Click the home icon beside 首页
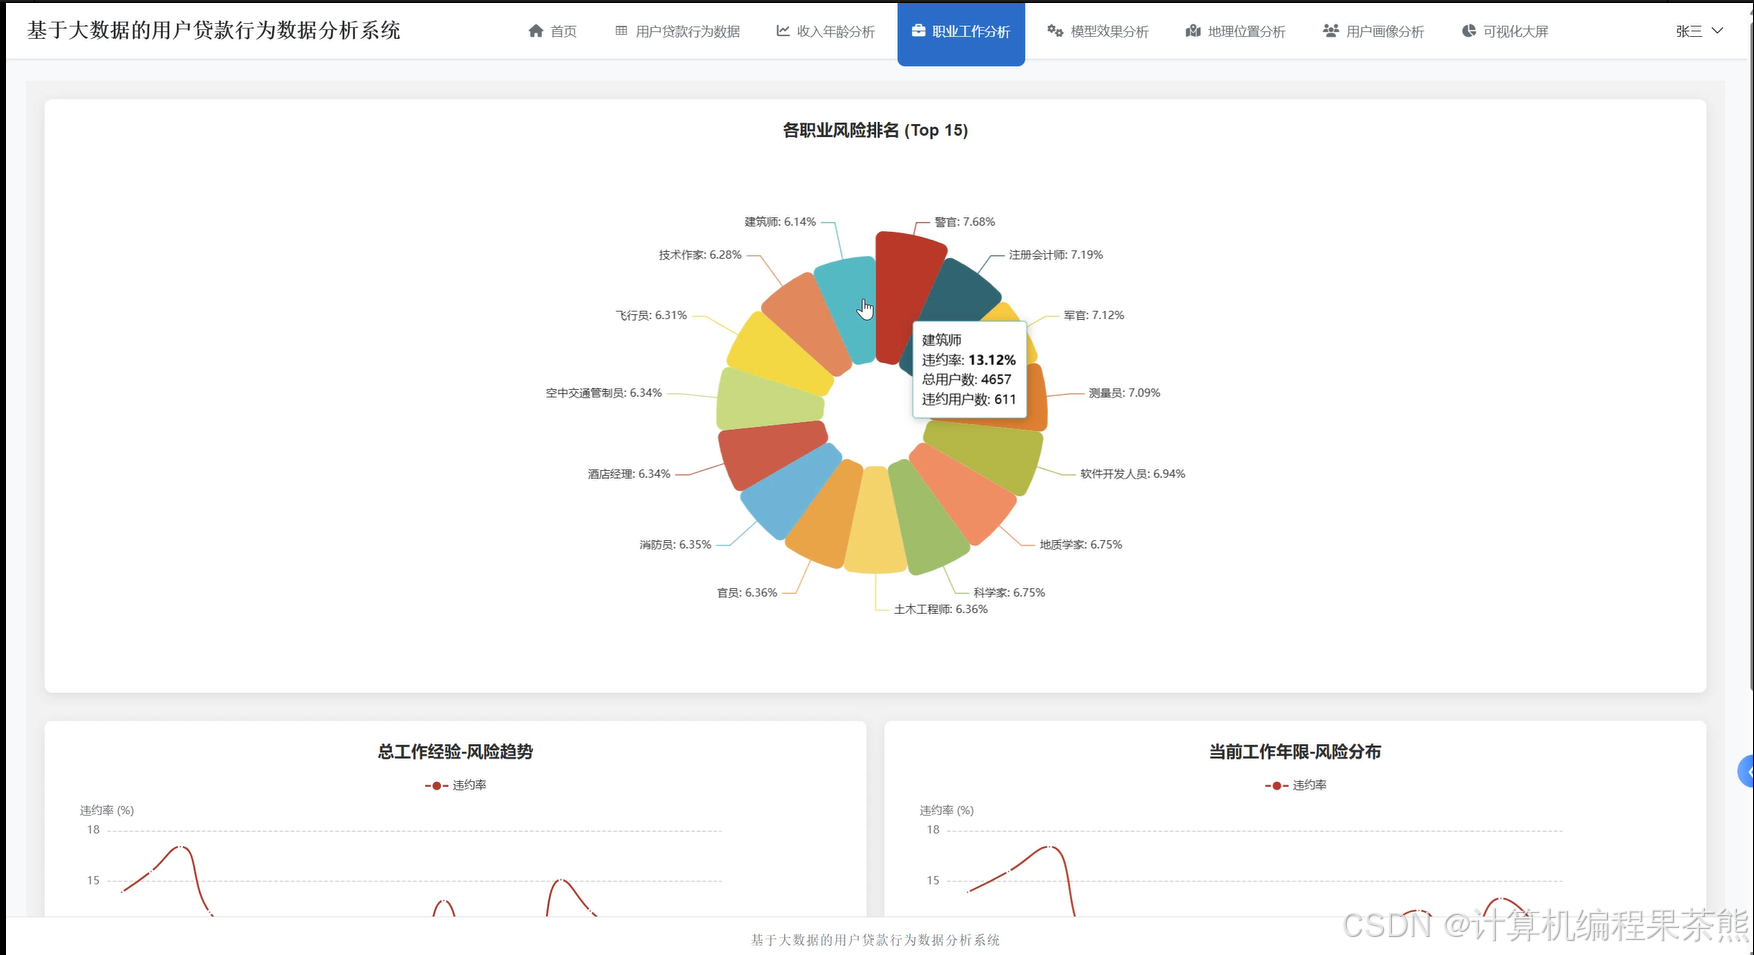 click(x=536, y=31)
